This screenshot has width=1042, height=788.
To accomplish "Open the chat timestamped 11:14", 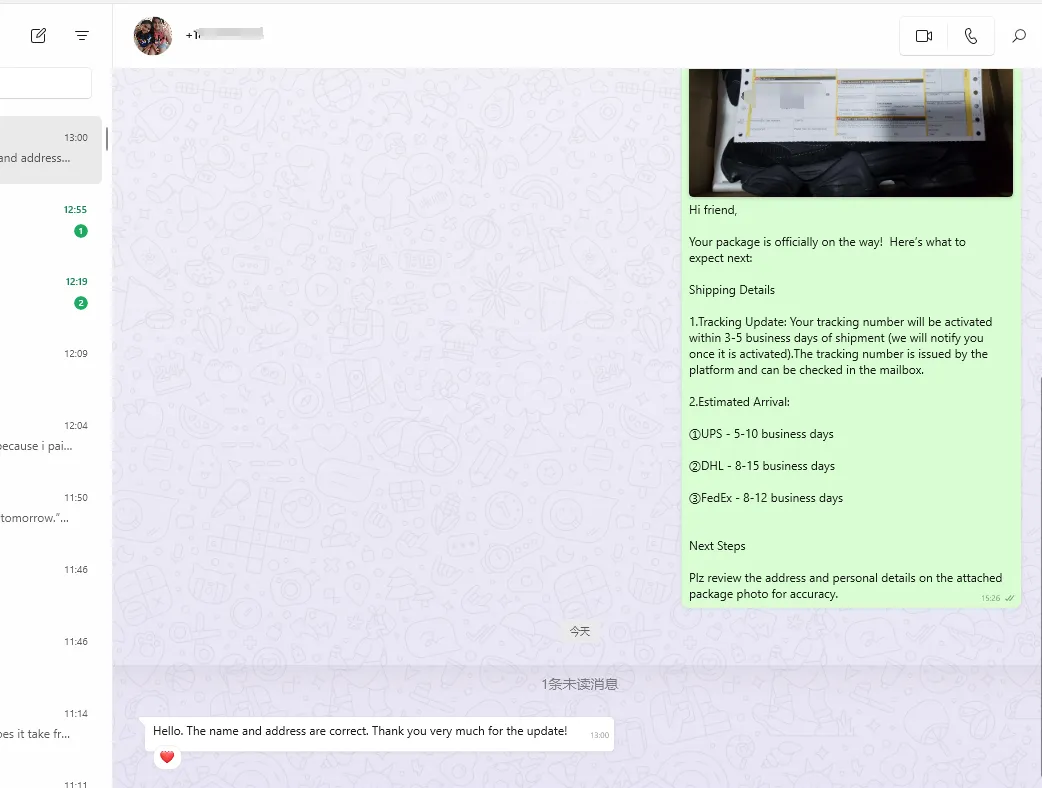I will pos(51,725).
